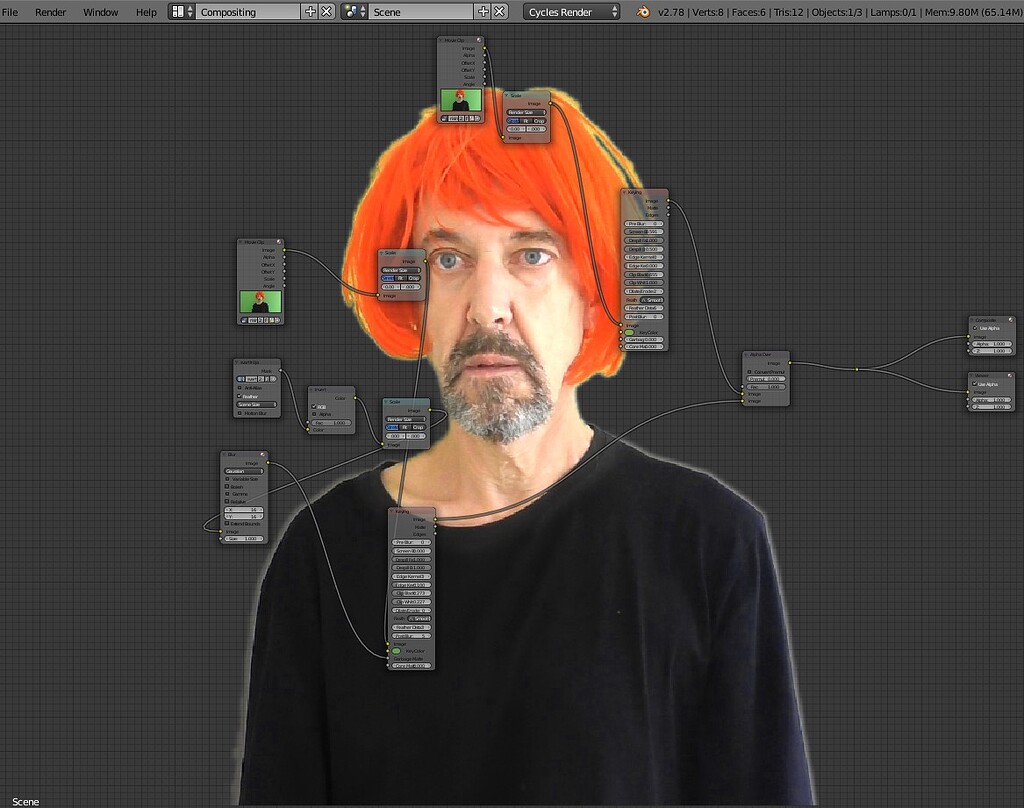Click Image input socket of Viewer node

click(x=969, y=392)
